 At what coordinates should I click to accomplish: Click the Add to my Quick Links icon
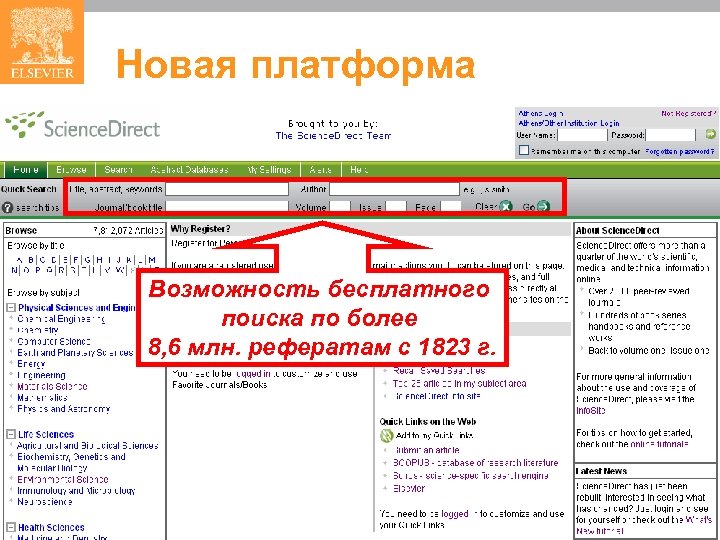(387, 435)
